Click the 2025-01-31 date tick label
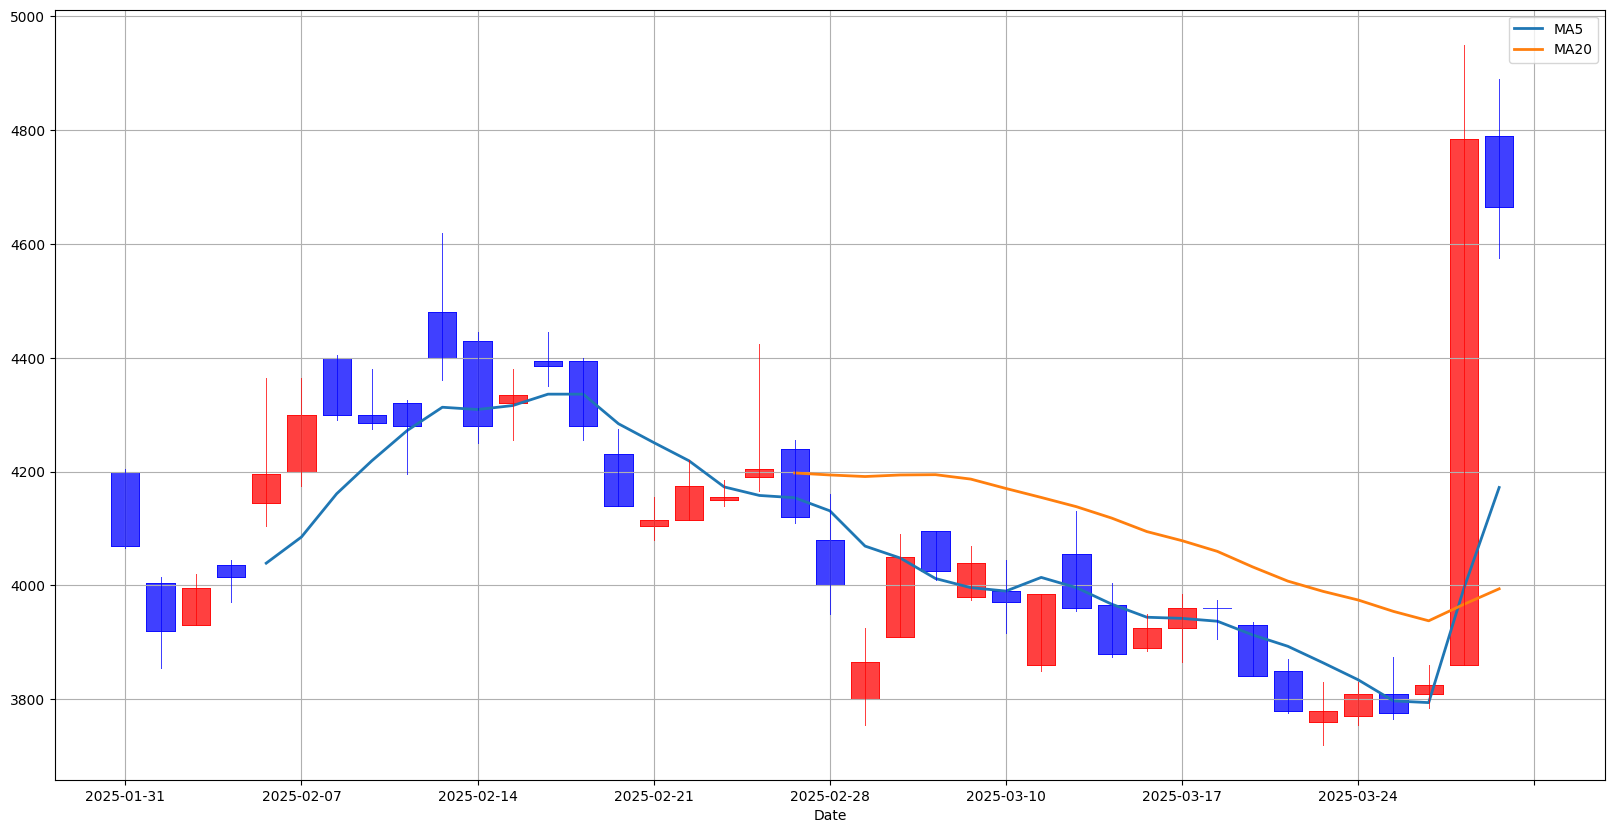Screen dimensions: 1614x833 pos(125,796)
